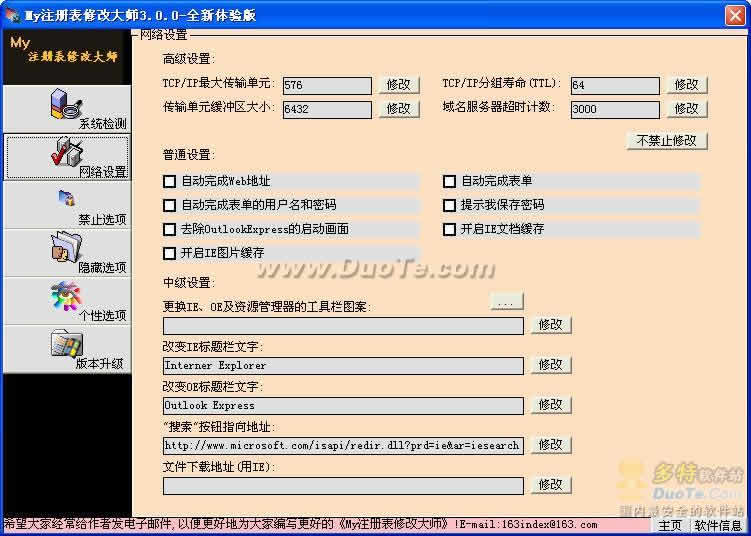Click the 不禁止修改 button
This screenshot has width=751, height=536.
(x=667, y=141)
